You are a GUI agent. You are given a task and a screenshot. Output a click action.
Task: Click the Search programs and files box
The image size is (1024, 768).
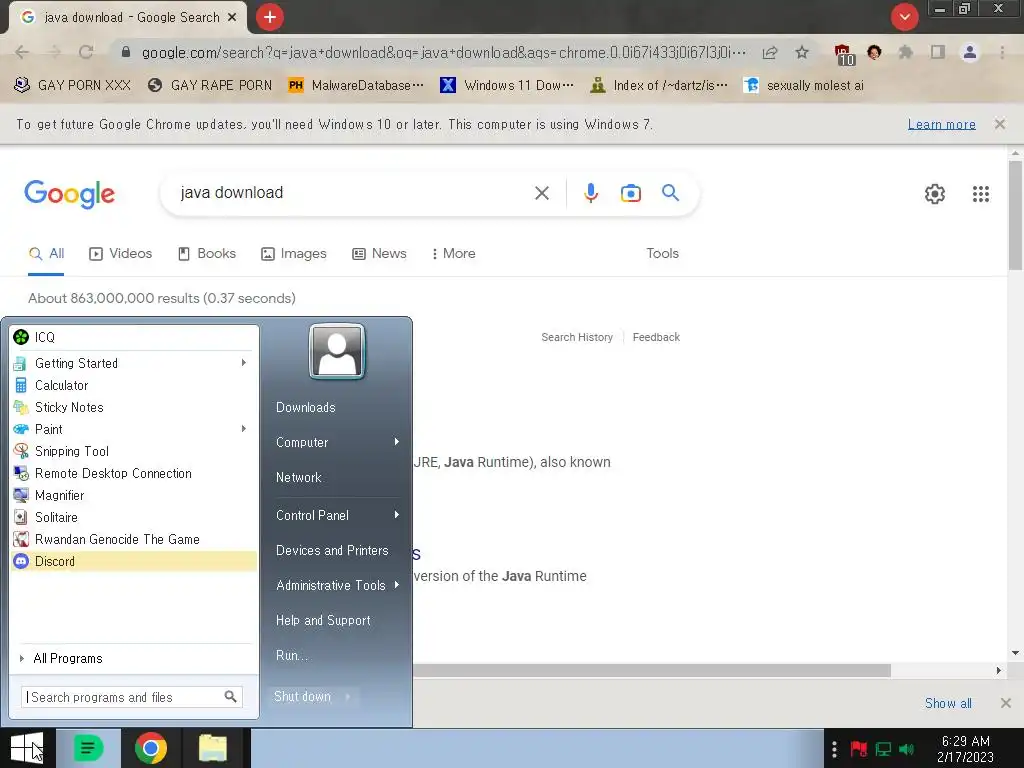tap(132, 697)
